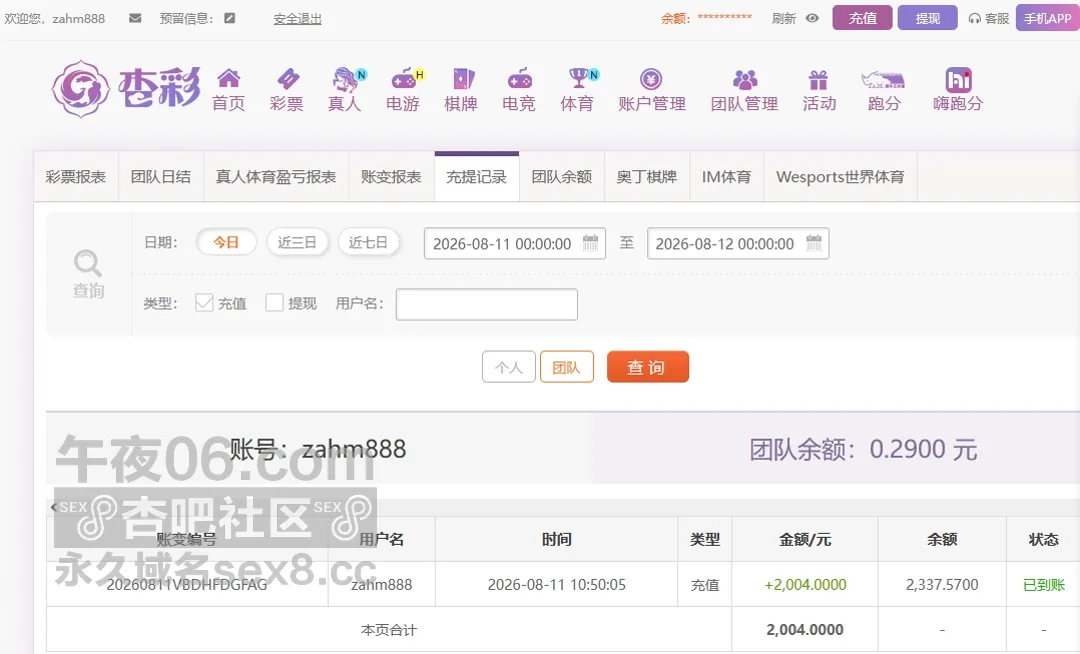Click the 金额/元 column header

804,539
